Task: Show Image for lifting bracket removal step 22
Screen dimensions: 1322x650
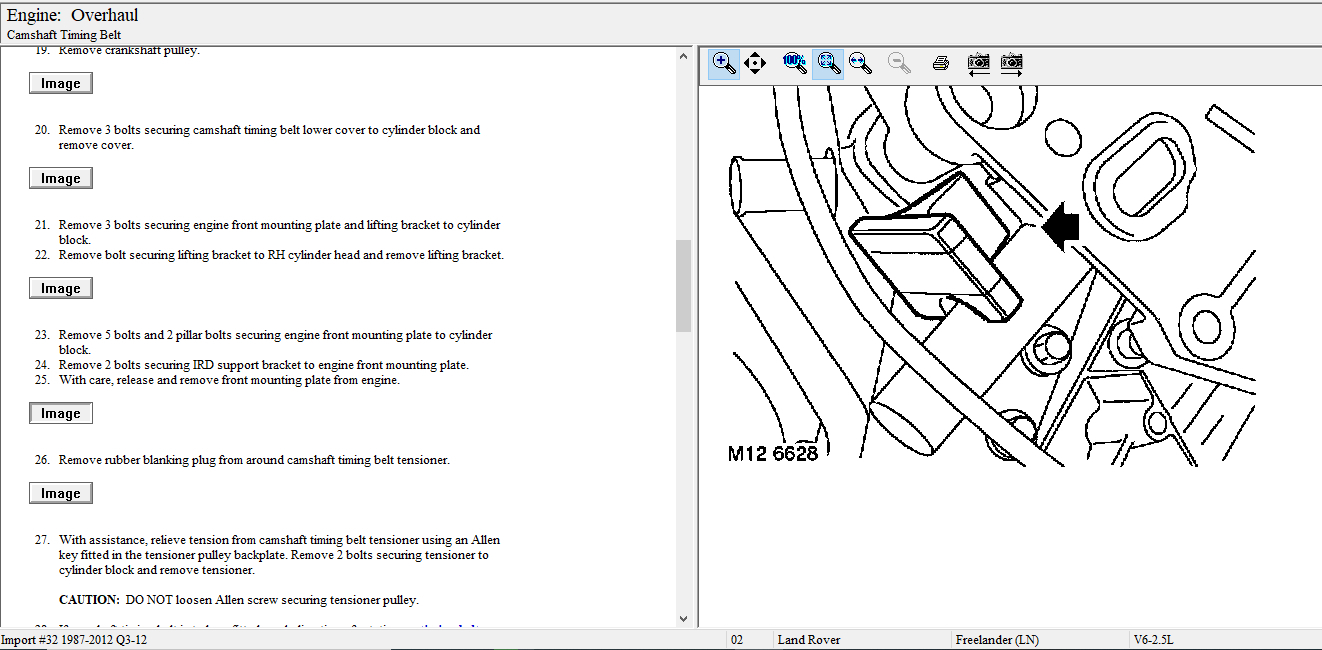Action: pyautogui.click(x=61, y=289)
